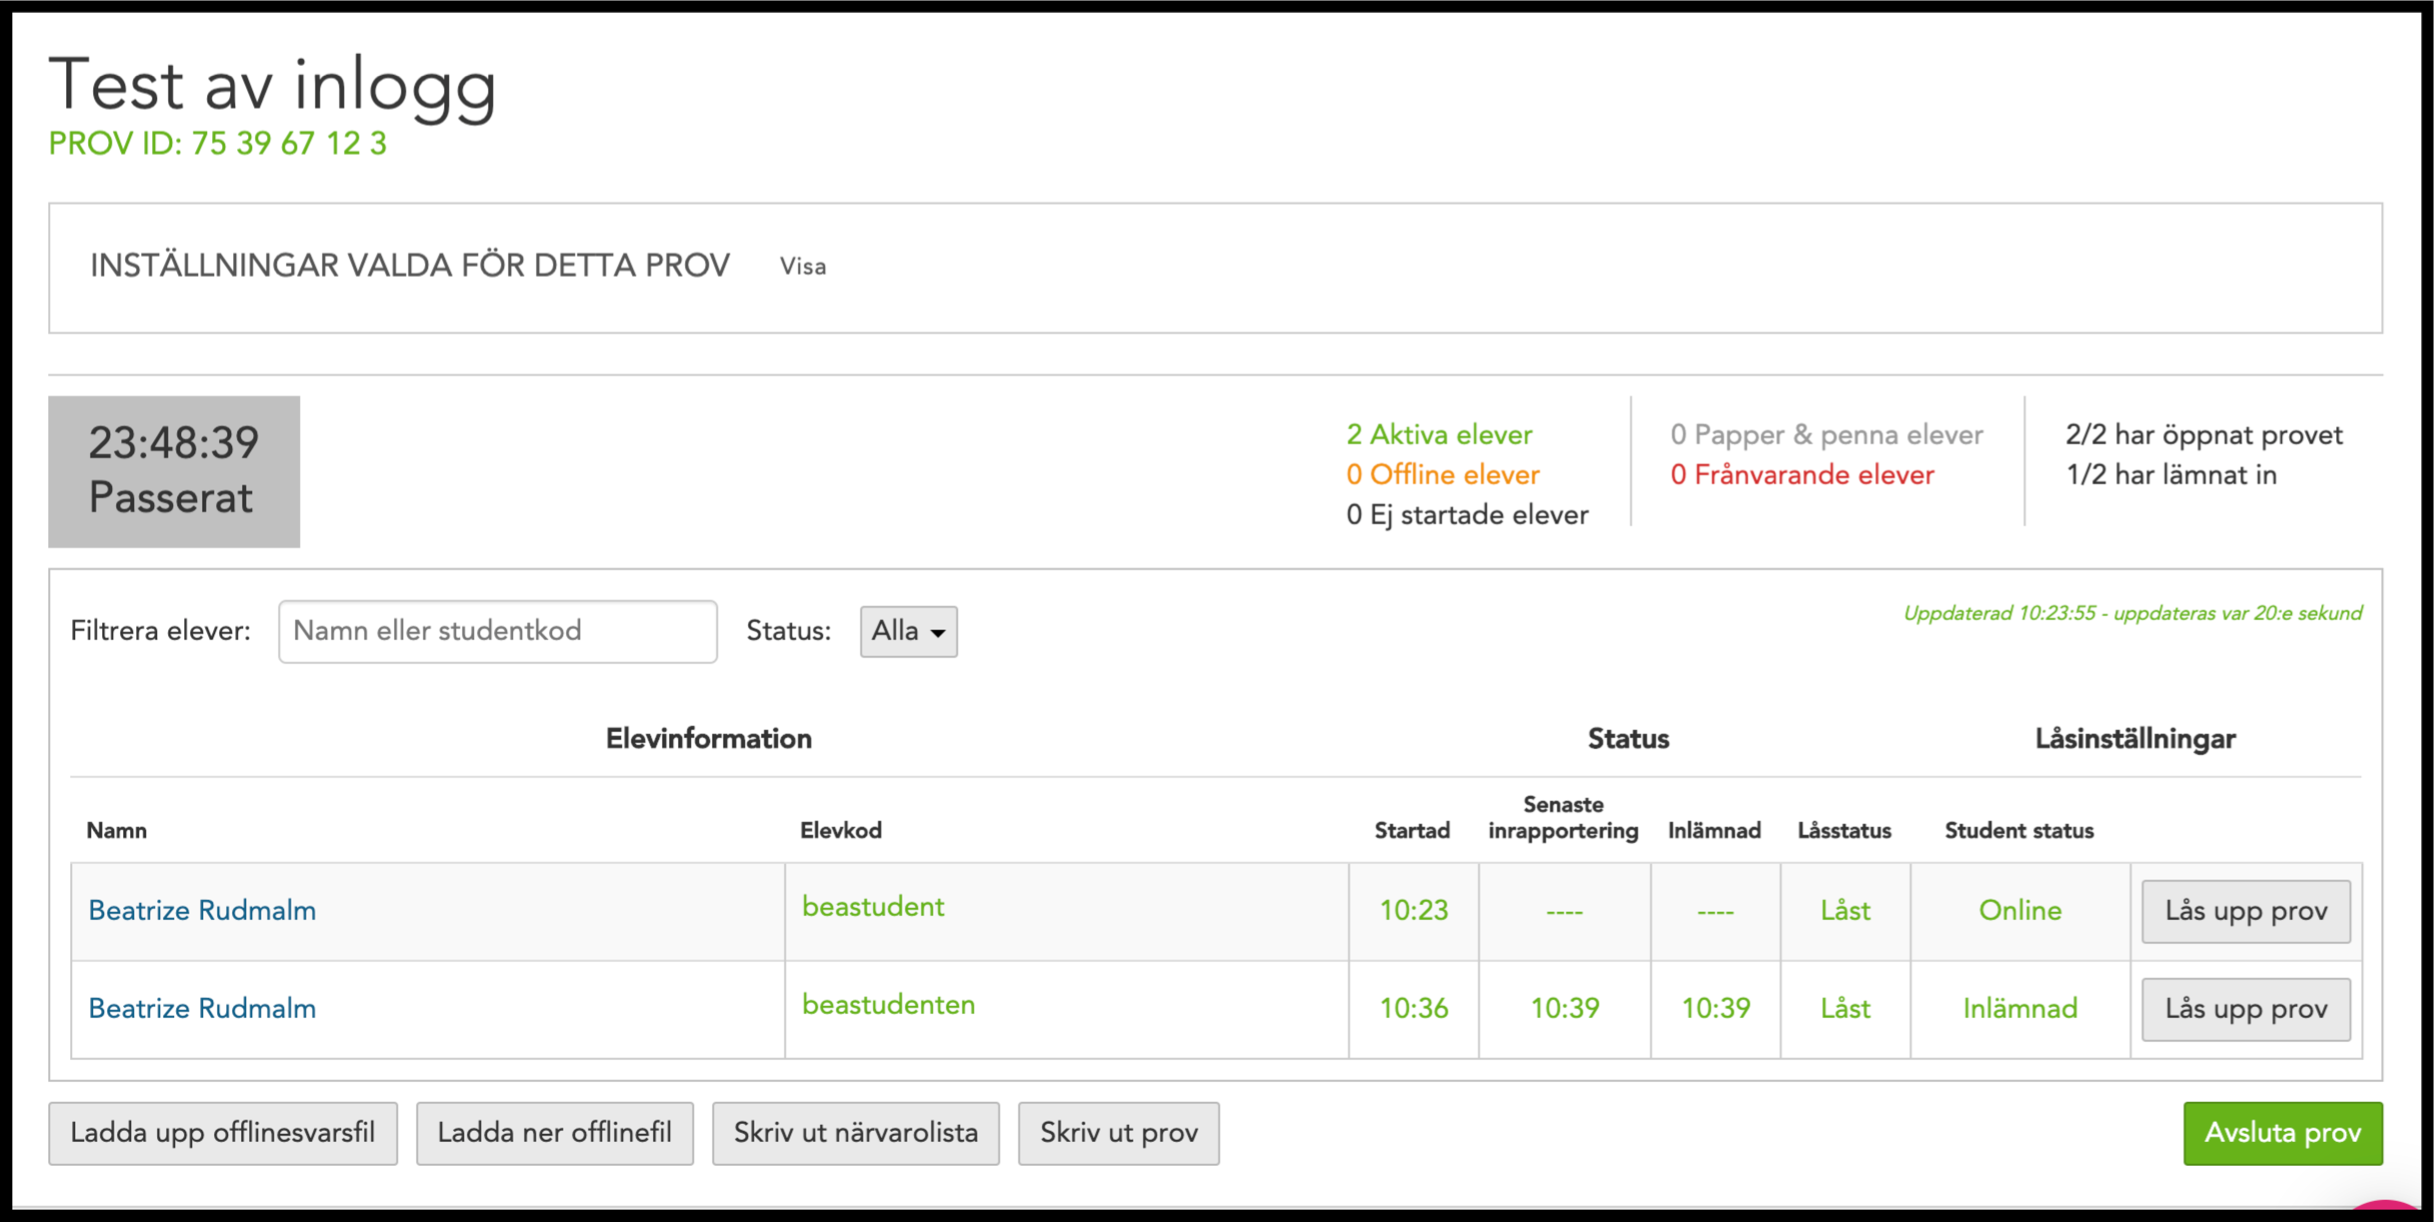
Task: Click Skriv ut prov button
Action: point(1119,1133)
